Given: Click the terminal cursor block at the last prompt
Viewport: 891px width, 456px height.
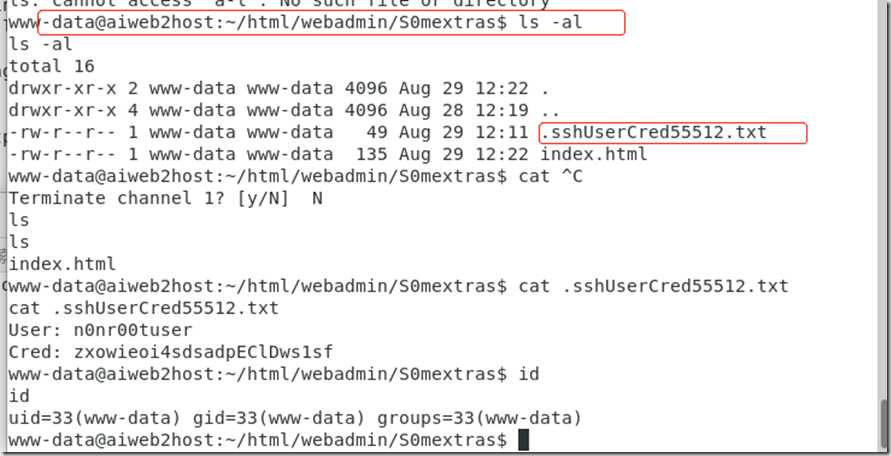Looking at the screenshot, I should 523,440.
